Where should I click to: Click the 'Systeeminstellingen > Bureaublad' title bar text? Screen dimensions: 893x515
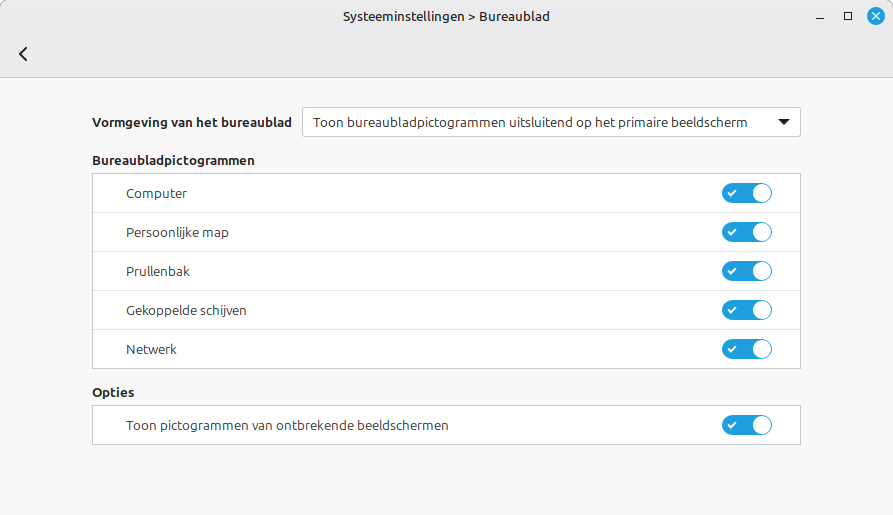[446, 17]
